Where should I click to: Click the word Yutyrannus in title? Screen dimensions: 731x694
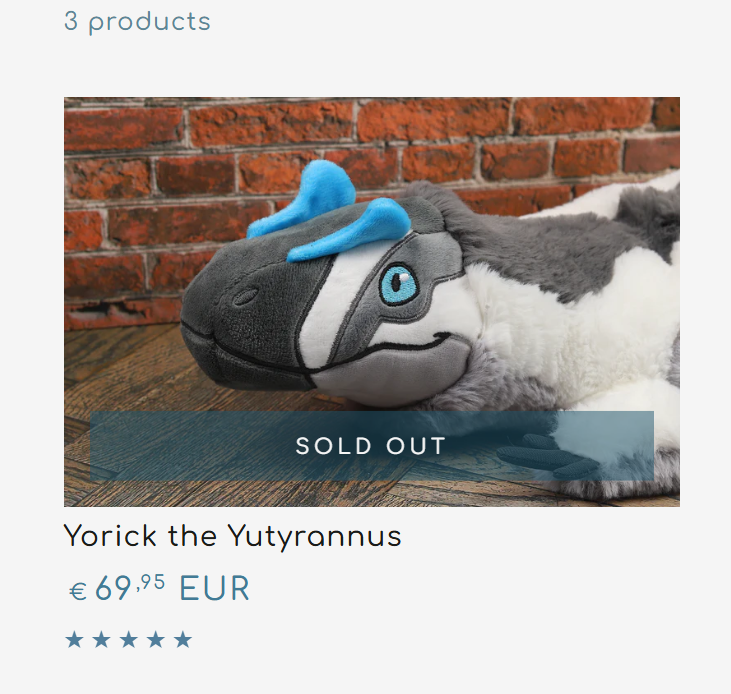(315, 537)
